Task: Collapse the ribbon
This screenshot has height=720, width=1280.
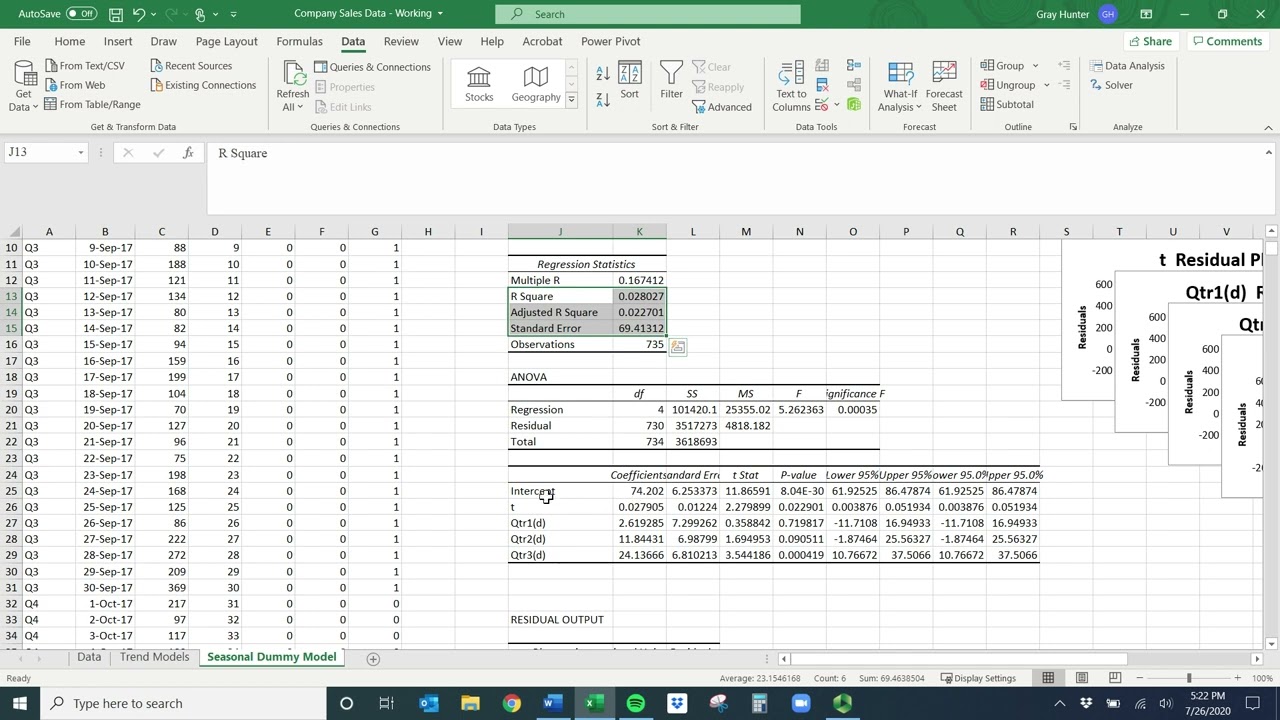Action: tap(1268, 127)
